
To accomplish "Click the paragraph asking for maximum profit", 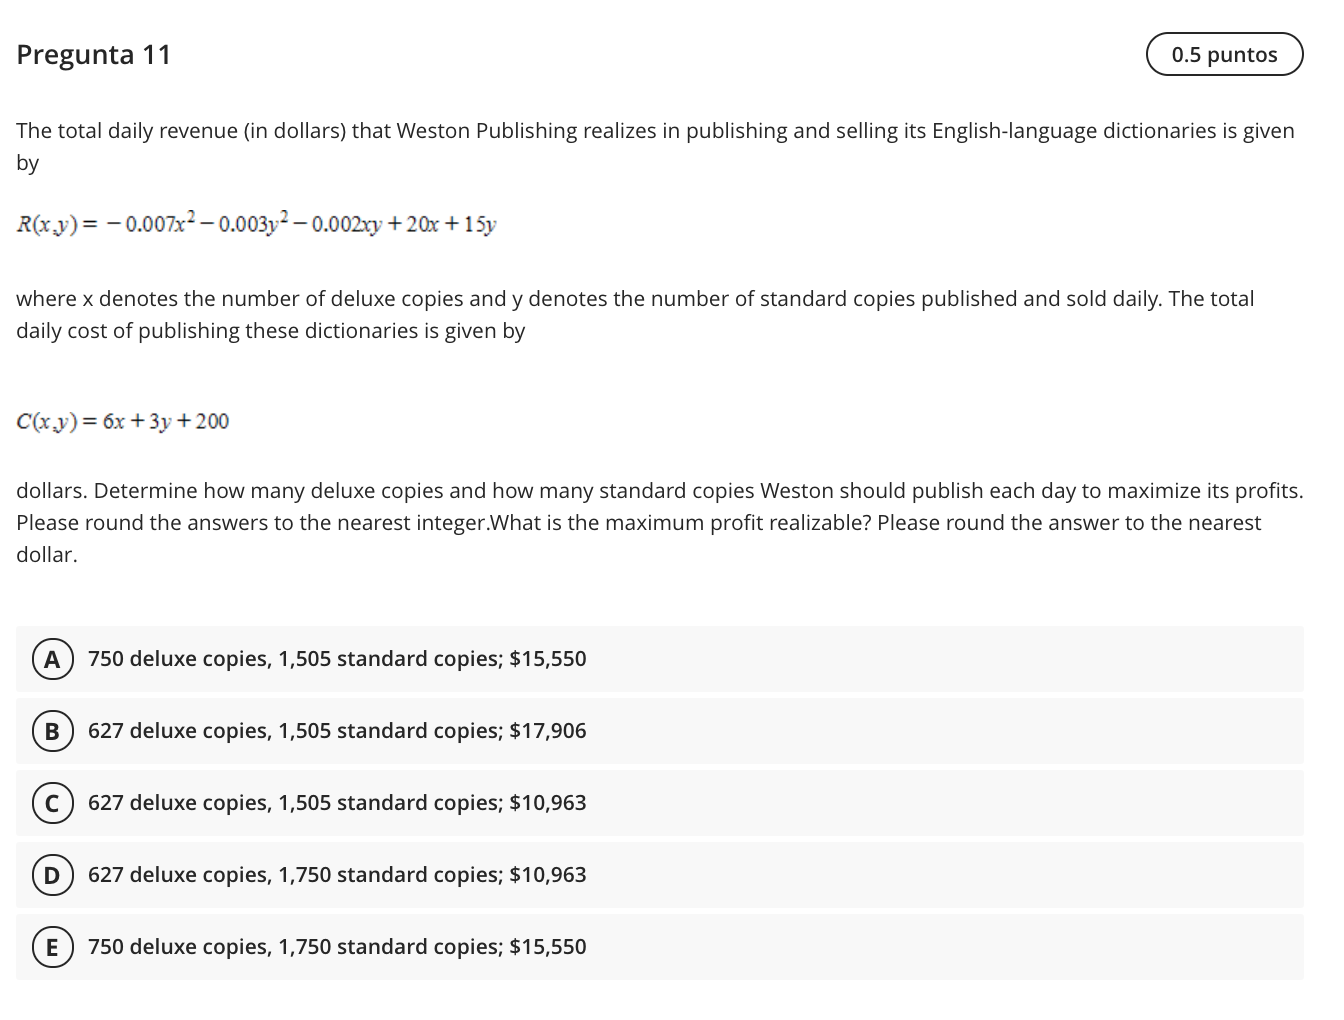I will click(x=660, y=522).
